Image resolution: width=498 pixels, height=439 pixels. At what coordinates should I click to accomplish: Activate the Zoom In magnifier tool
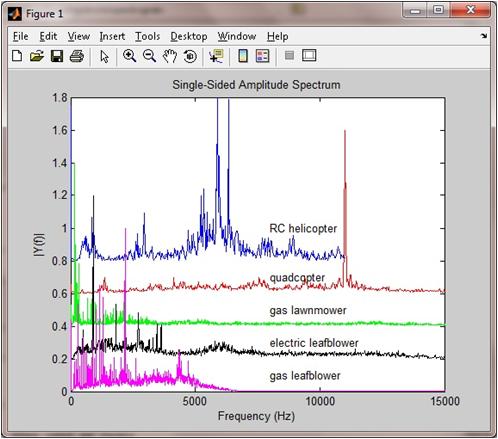point(129,56)
